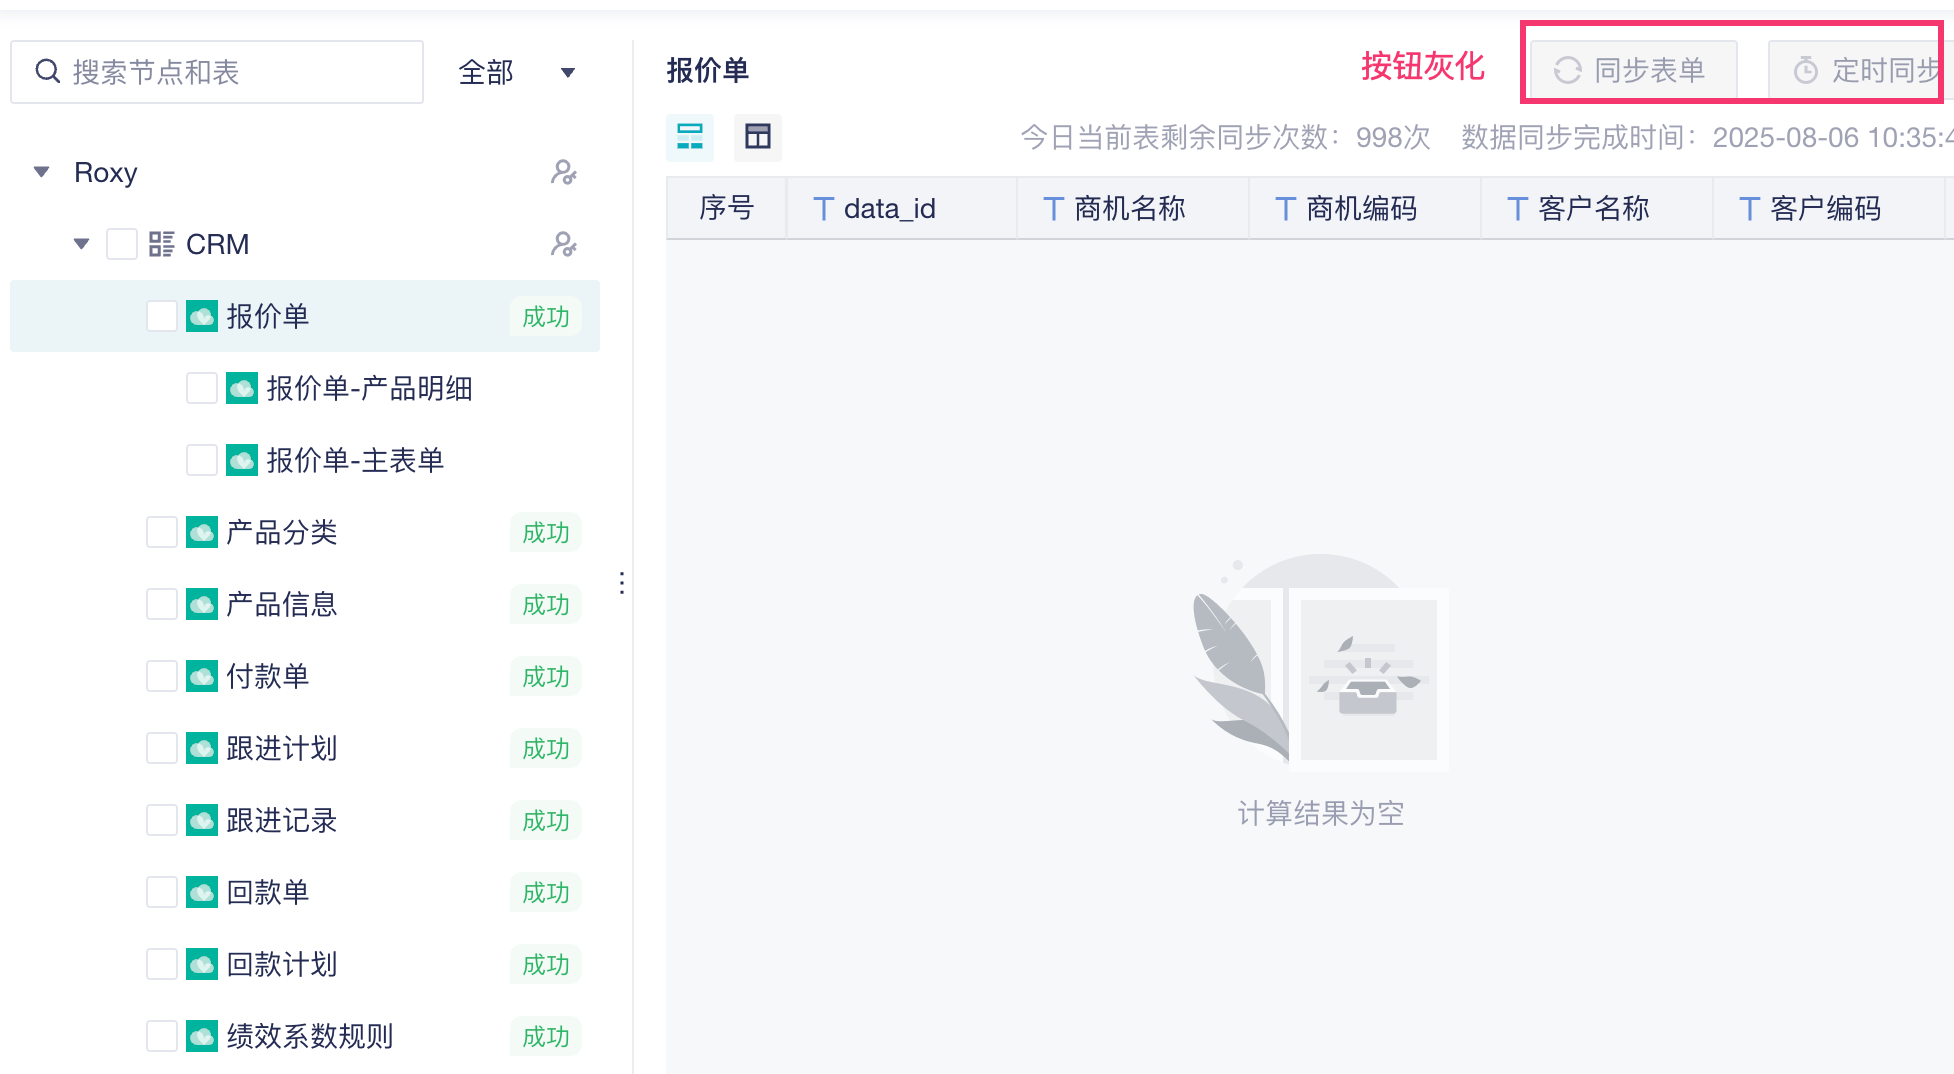Tick the 产品信息 checkbox
The width and height of the screenshot is (1954, 1074).
point(162,604)
